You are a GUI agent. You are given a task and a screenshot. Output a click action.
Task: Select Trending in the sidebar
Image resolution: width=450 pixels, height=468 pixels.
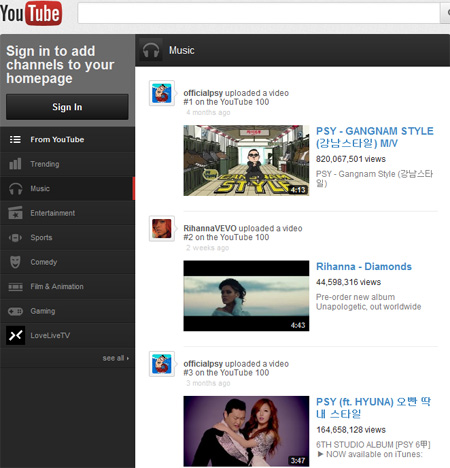click(45, 164)
